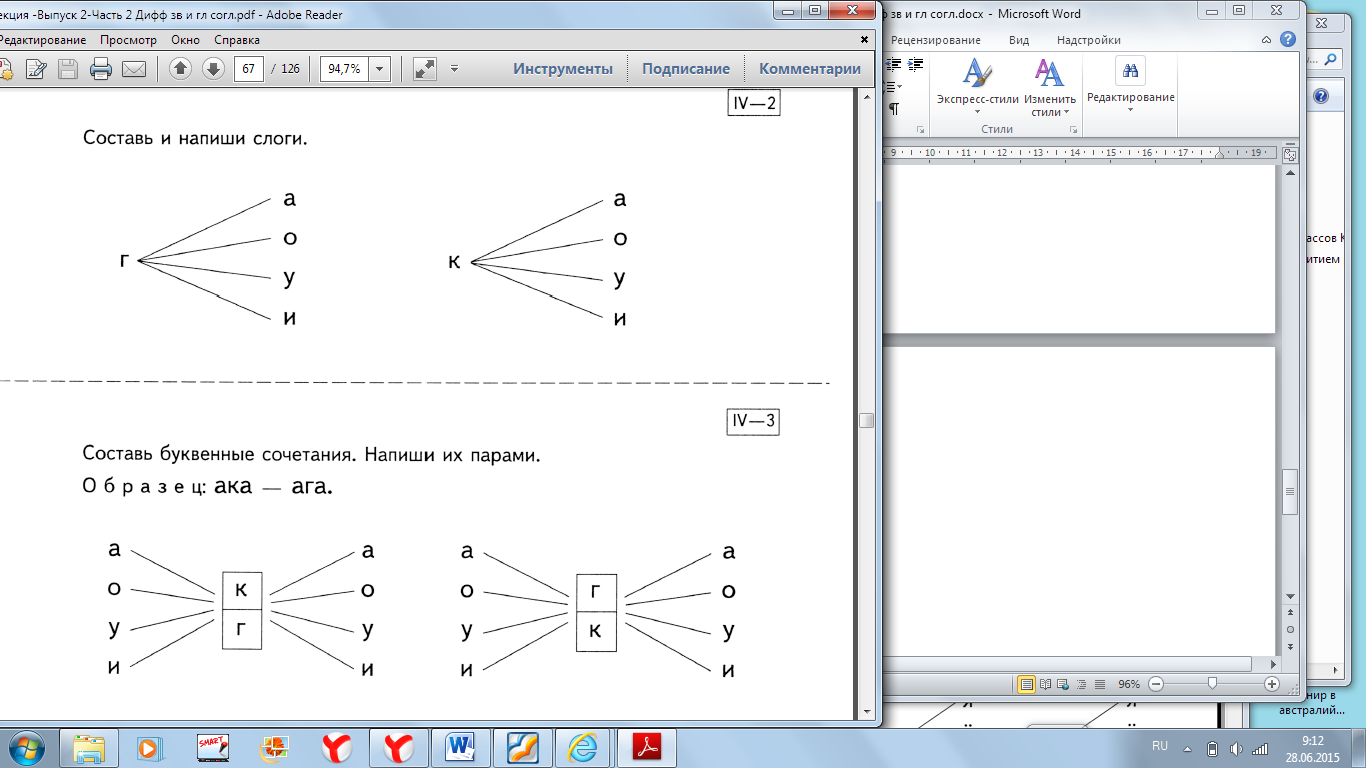This screenshot has width=1366, height=768.
Task: Click the Word zoom slider handle
Action: point(1212,684)
